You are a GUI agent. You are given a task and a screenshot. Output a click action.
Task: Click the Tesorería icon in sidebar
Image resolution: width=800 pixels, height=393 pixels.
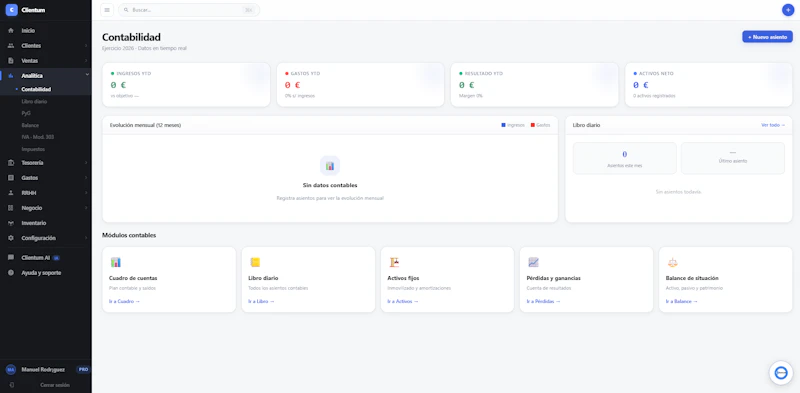click(11, 163)
